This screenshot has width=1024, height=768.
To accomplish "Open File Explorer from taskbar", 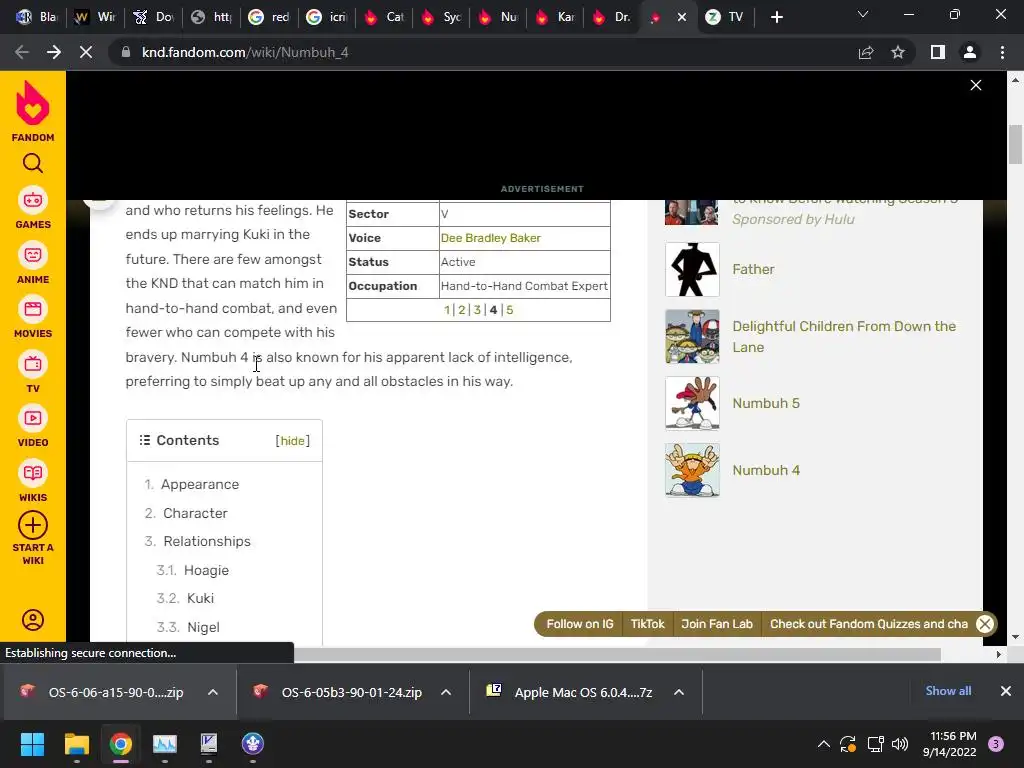I will tap(76, 744).
